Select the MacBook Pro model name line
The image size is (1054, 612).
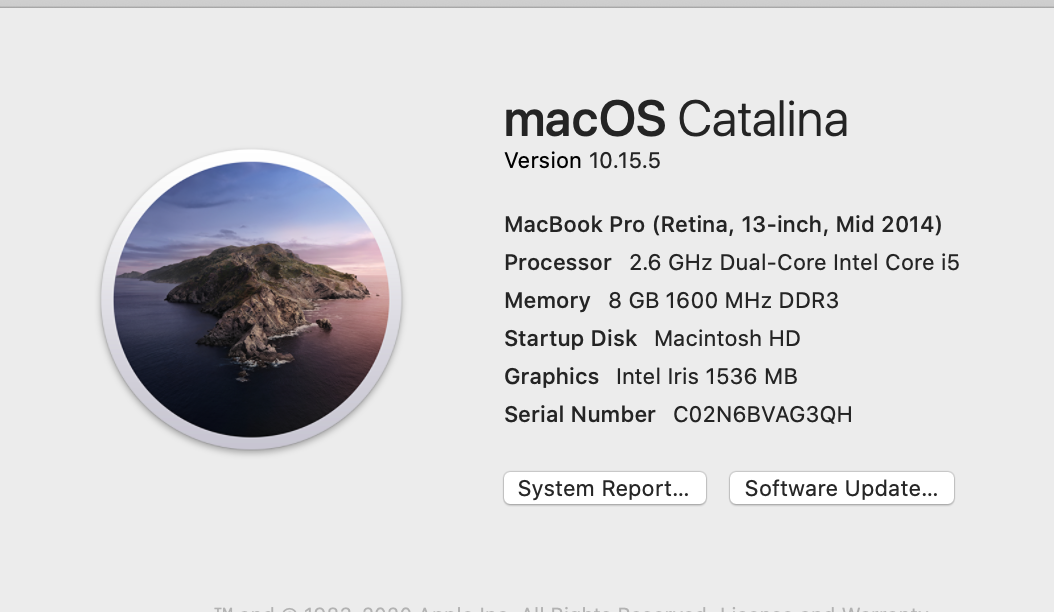pyautogui.click(x=723, y=224)
